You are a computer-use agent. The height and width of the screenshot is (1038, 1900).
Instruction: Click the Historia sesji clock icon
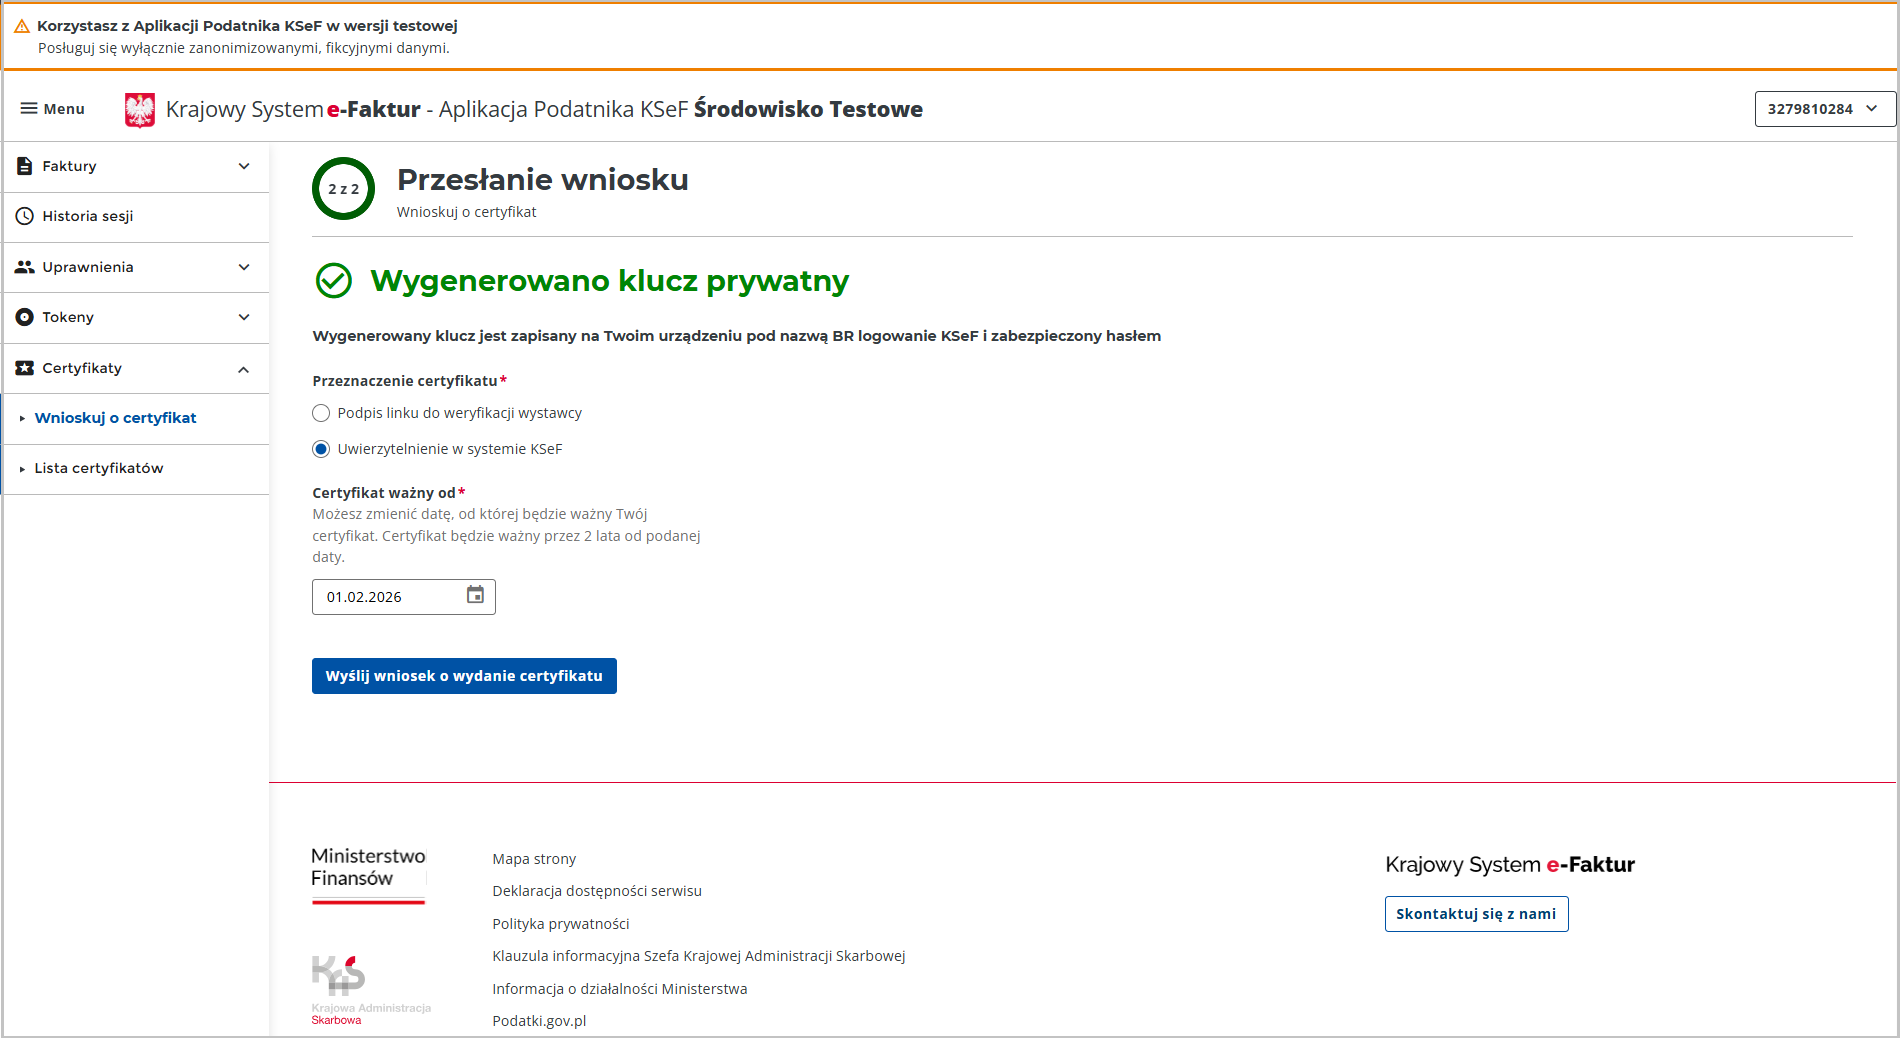click(25, 216)
